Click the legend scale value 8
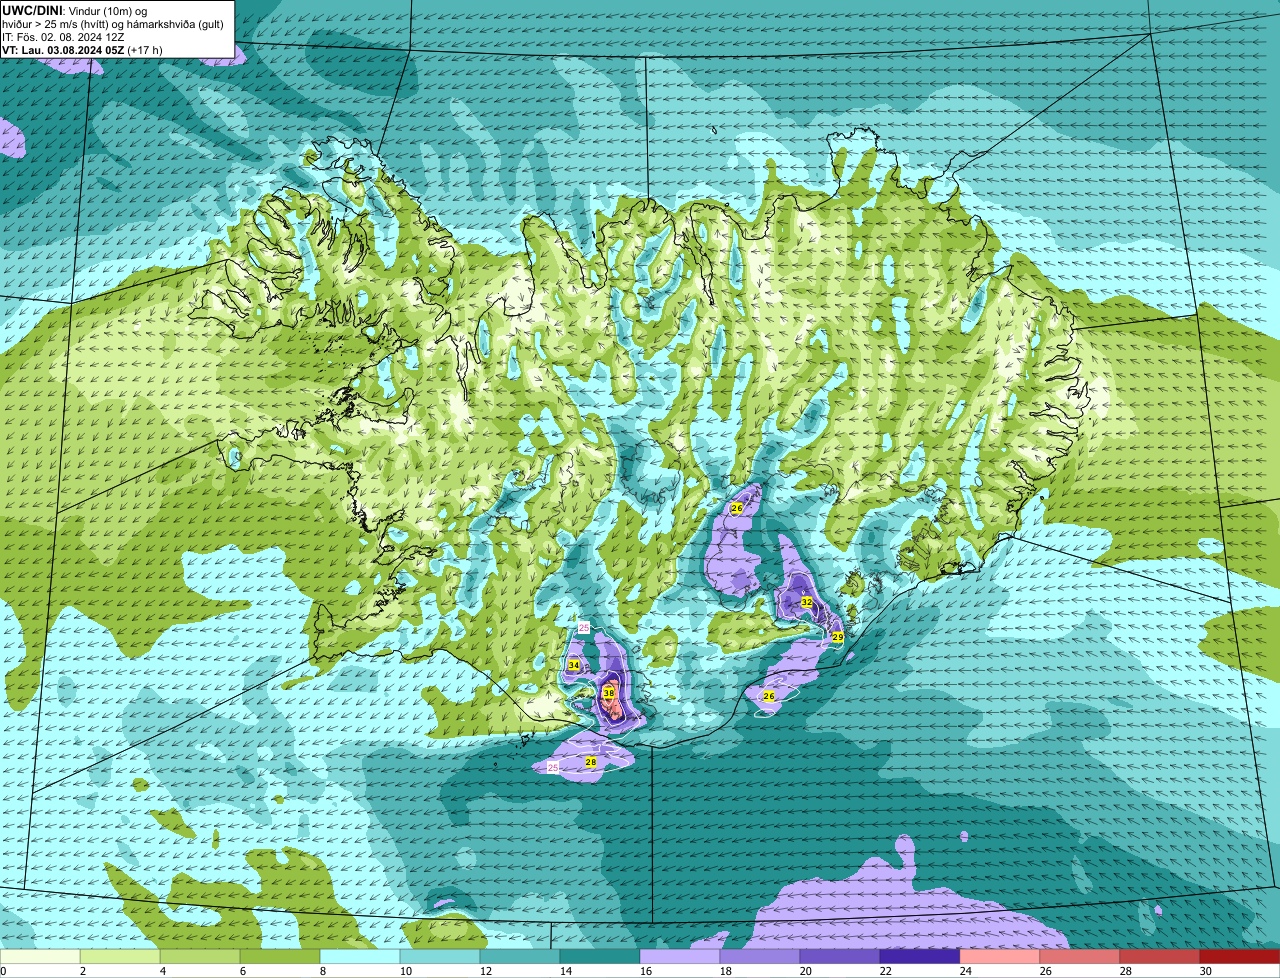 tap(322, 971)
